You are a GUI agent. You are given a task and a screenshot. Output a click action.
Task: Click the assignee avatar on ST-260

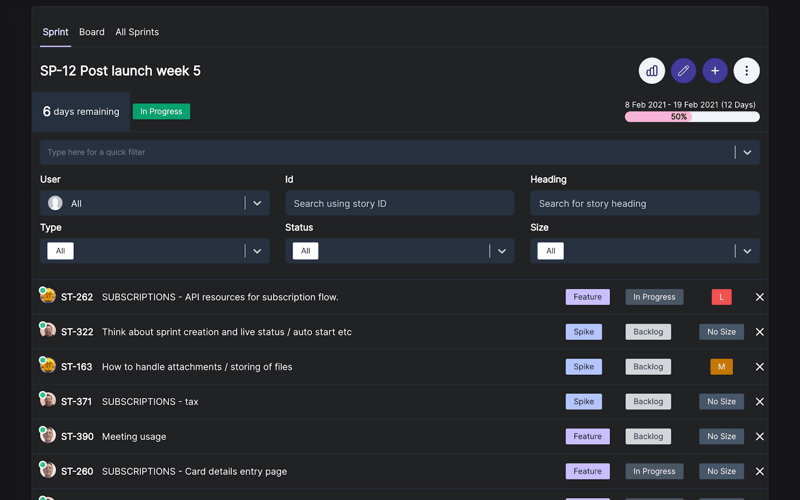[x=47, y=470]
